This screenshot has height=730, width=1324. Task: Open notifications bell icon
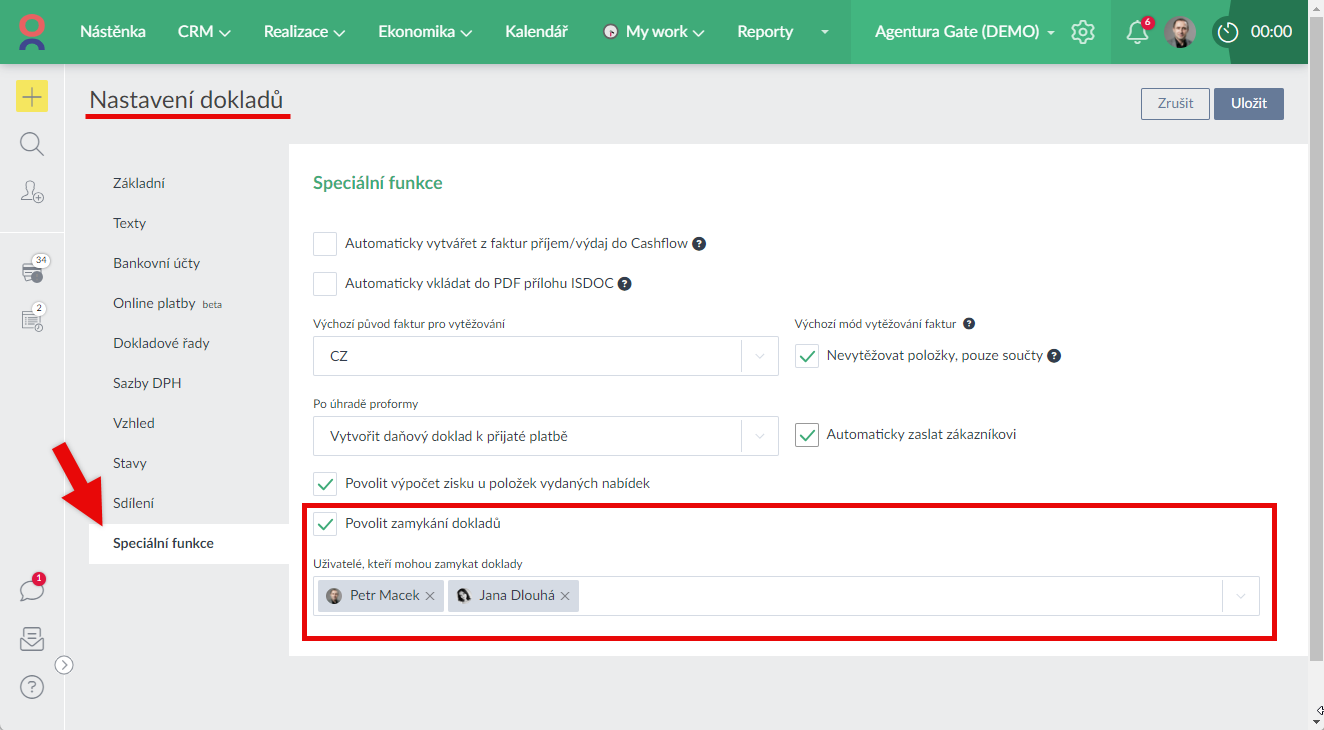(1136, 32)
